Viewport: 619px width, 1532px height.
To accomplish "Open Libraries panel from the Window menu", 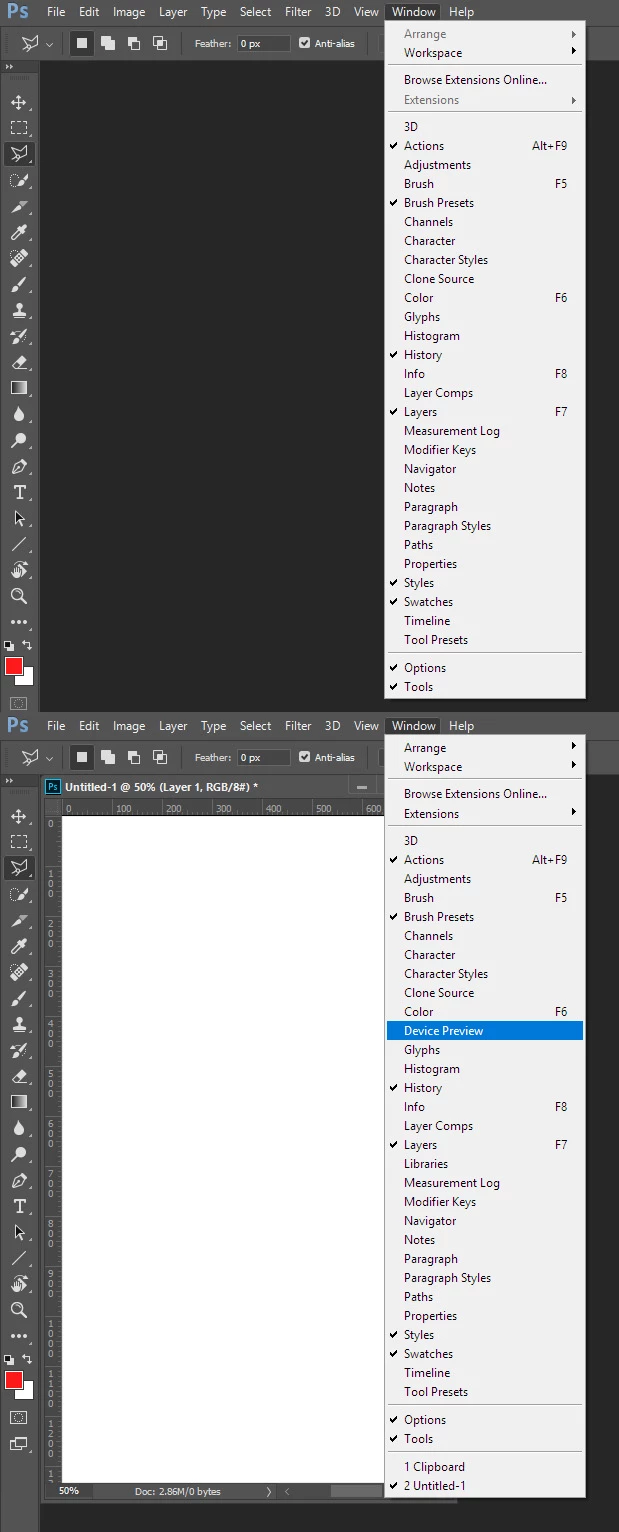I will [x=485, y=1164].
